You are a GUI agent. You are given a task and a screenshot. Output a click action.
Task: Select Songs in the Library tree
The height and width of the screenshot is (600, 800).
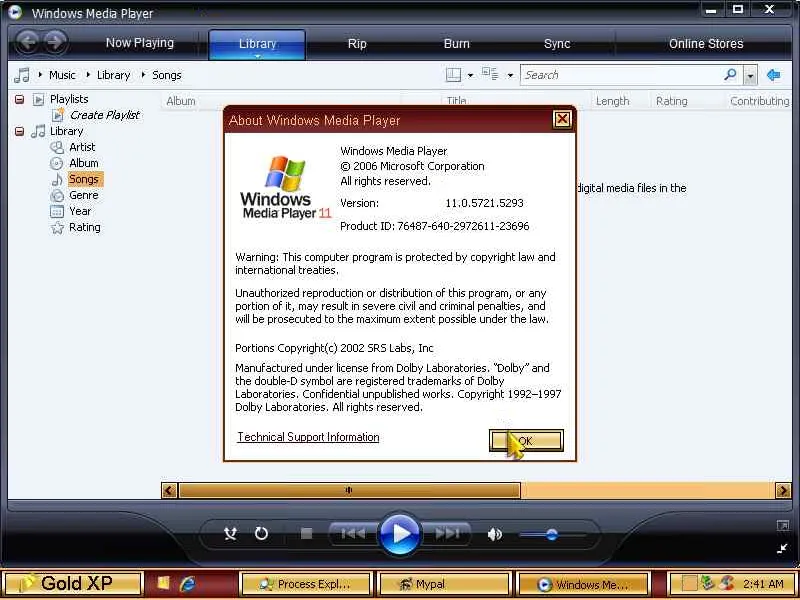(x=84, y=179)
